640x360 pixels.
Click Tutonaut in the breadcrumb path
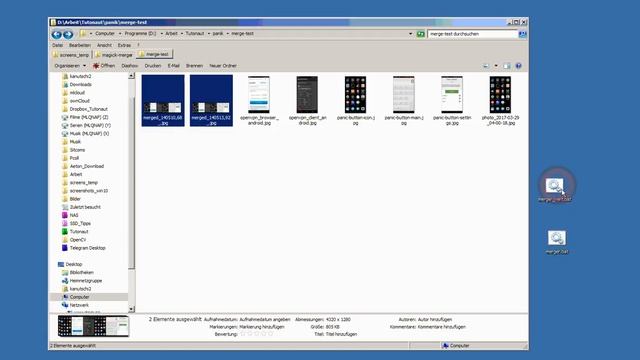coord(195,33)
